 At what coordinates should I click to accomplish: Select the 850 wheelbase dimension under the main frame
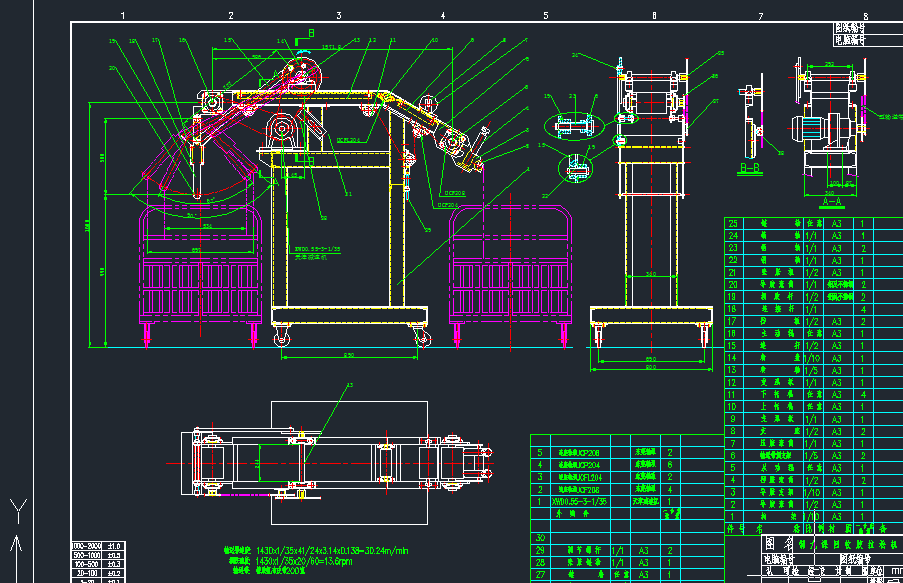click(349, 355)
